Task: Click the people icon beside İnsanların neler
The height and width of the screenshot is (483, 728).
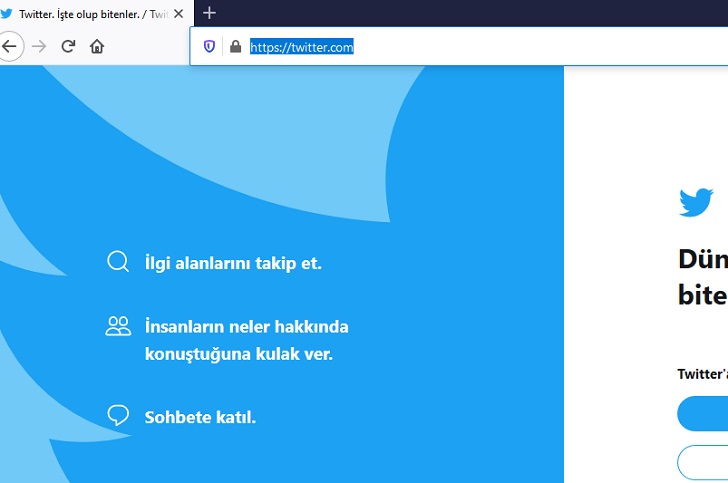Action: [118, 326]
